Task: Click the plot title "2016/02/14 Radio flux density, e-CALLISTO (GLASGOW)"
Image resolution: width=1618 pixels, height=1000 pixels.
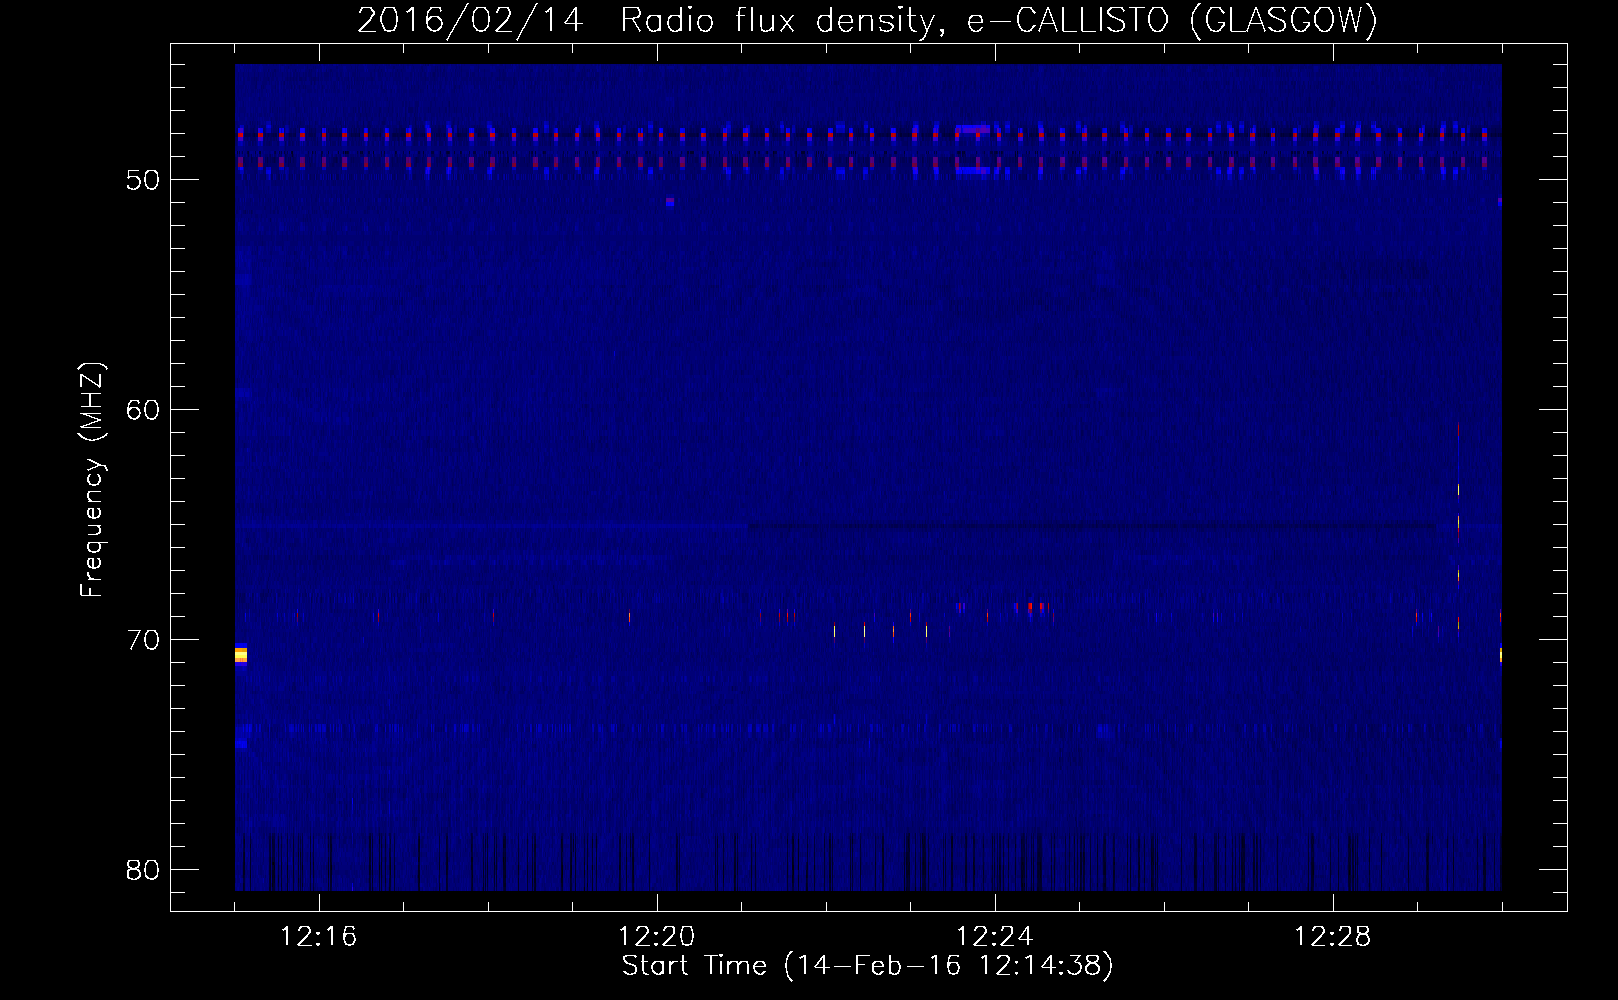Action: [867, 20]
